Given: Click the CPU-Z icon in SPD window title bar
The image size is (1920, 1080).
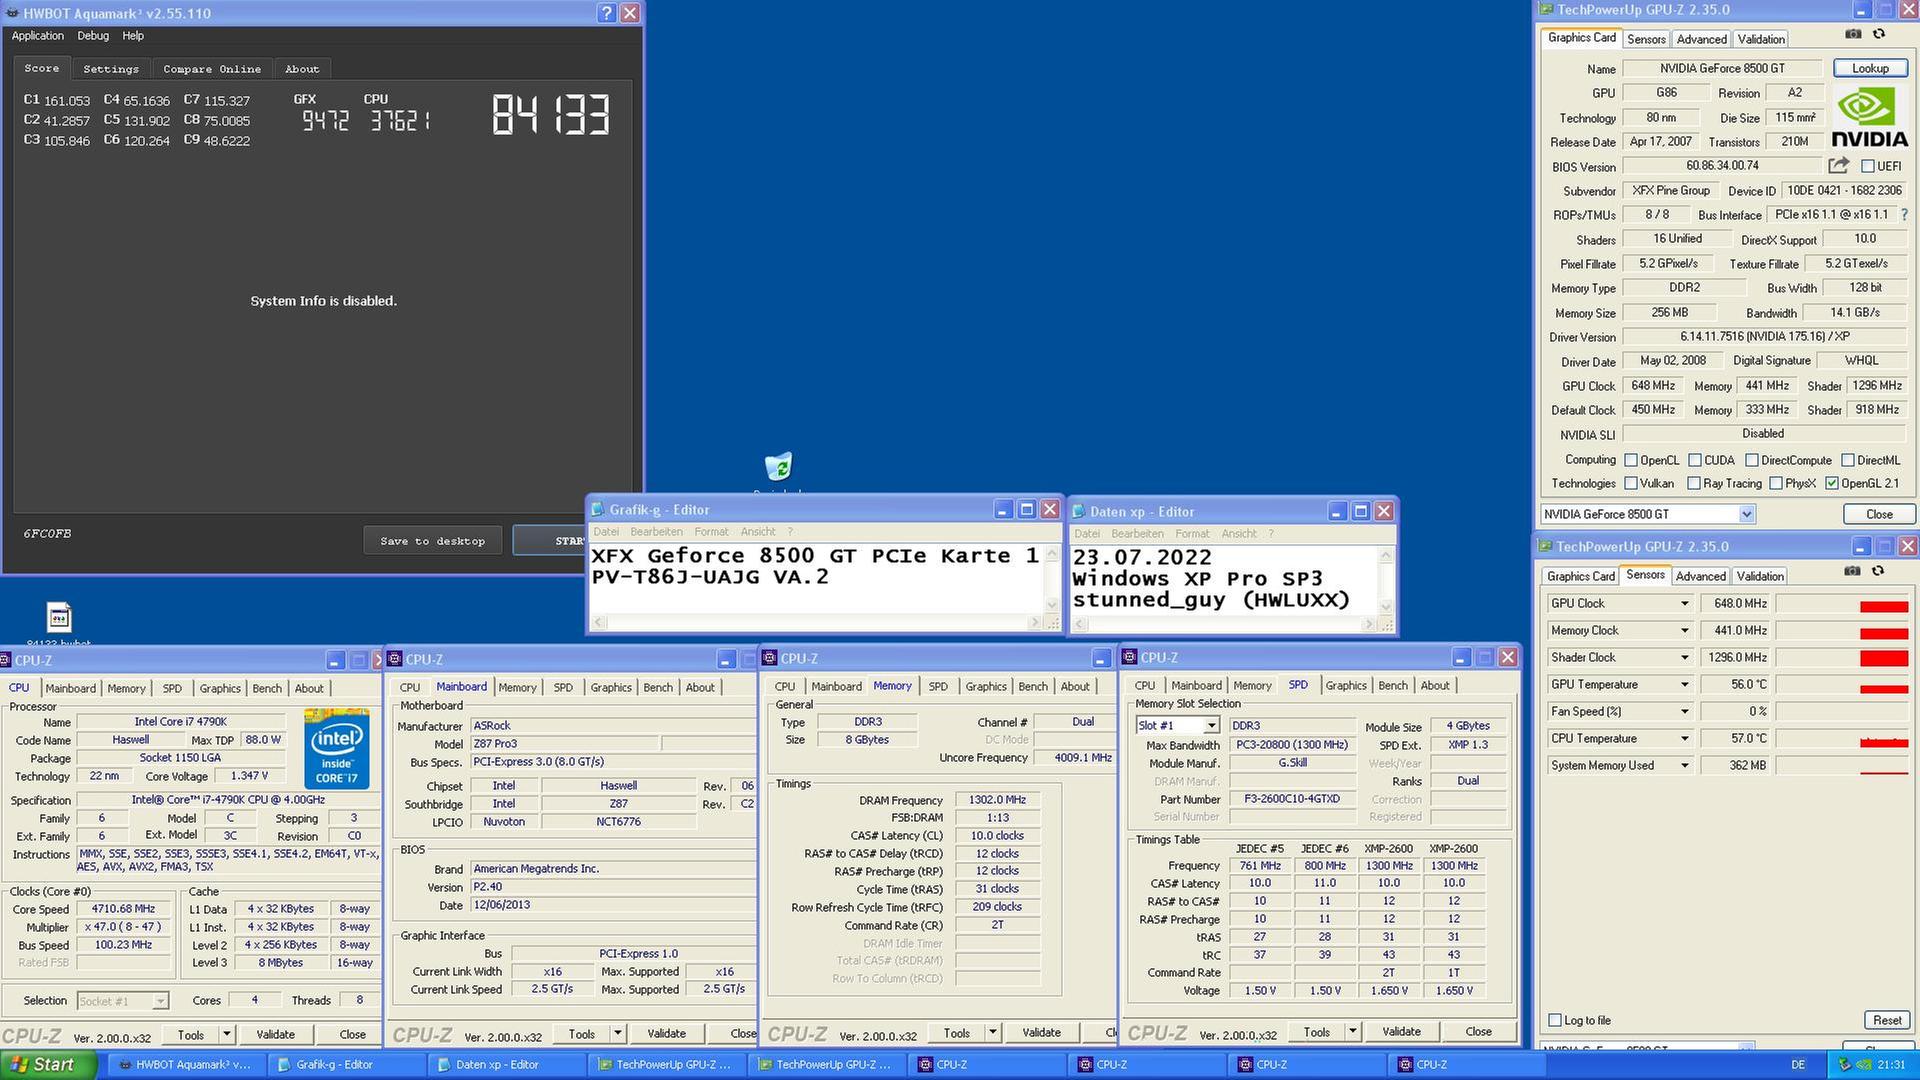Looking at the screenshot, I should pos(1129,657).
